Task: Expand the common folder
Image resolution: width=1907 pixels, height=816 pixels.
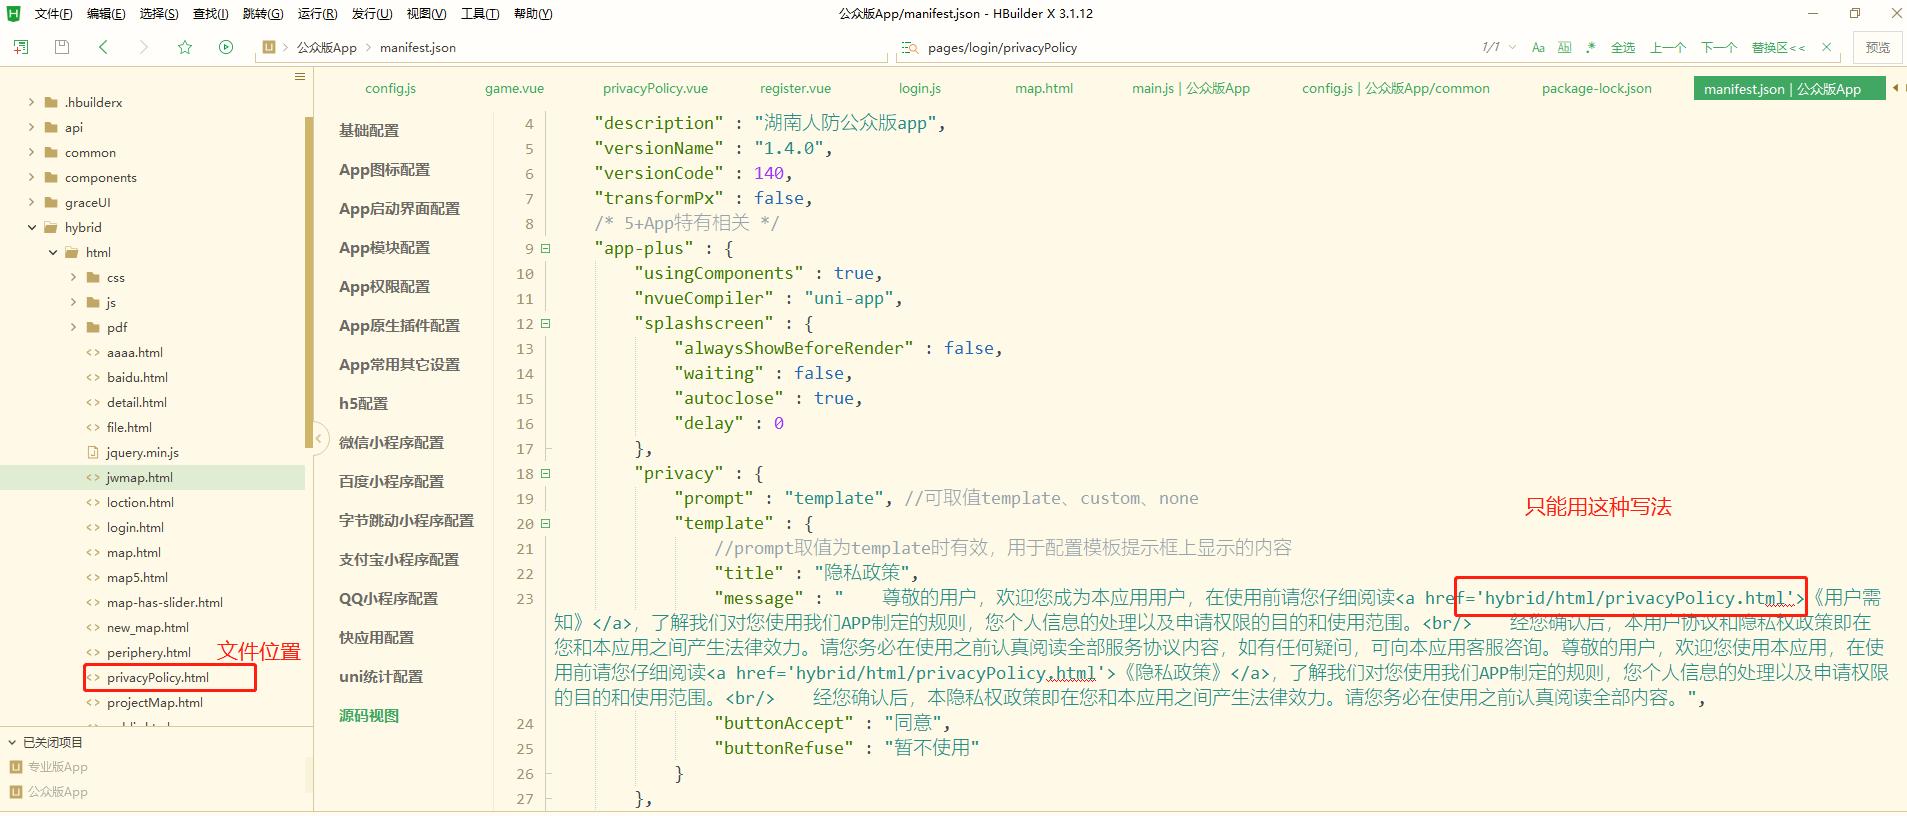Action: (x=31, y=152)
